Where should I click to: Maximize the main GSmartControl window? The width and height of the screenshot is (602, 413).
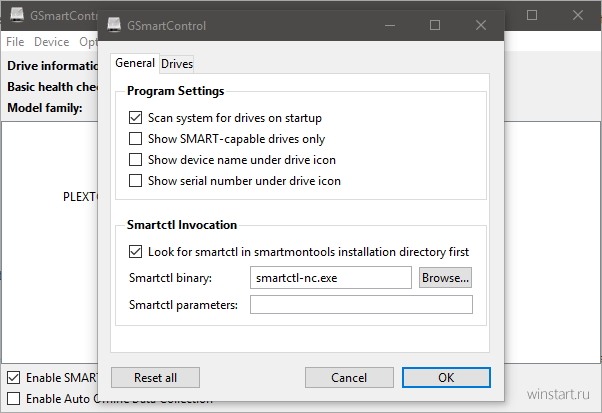pyautogui.click(x=532, y=15)
